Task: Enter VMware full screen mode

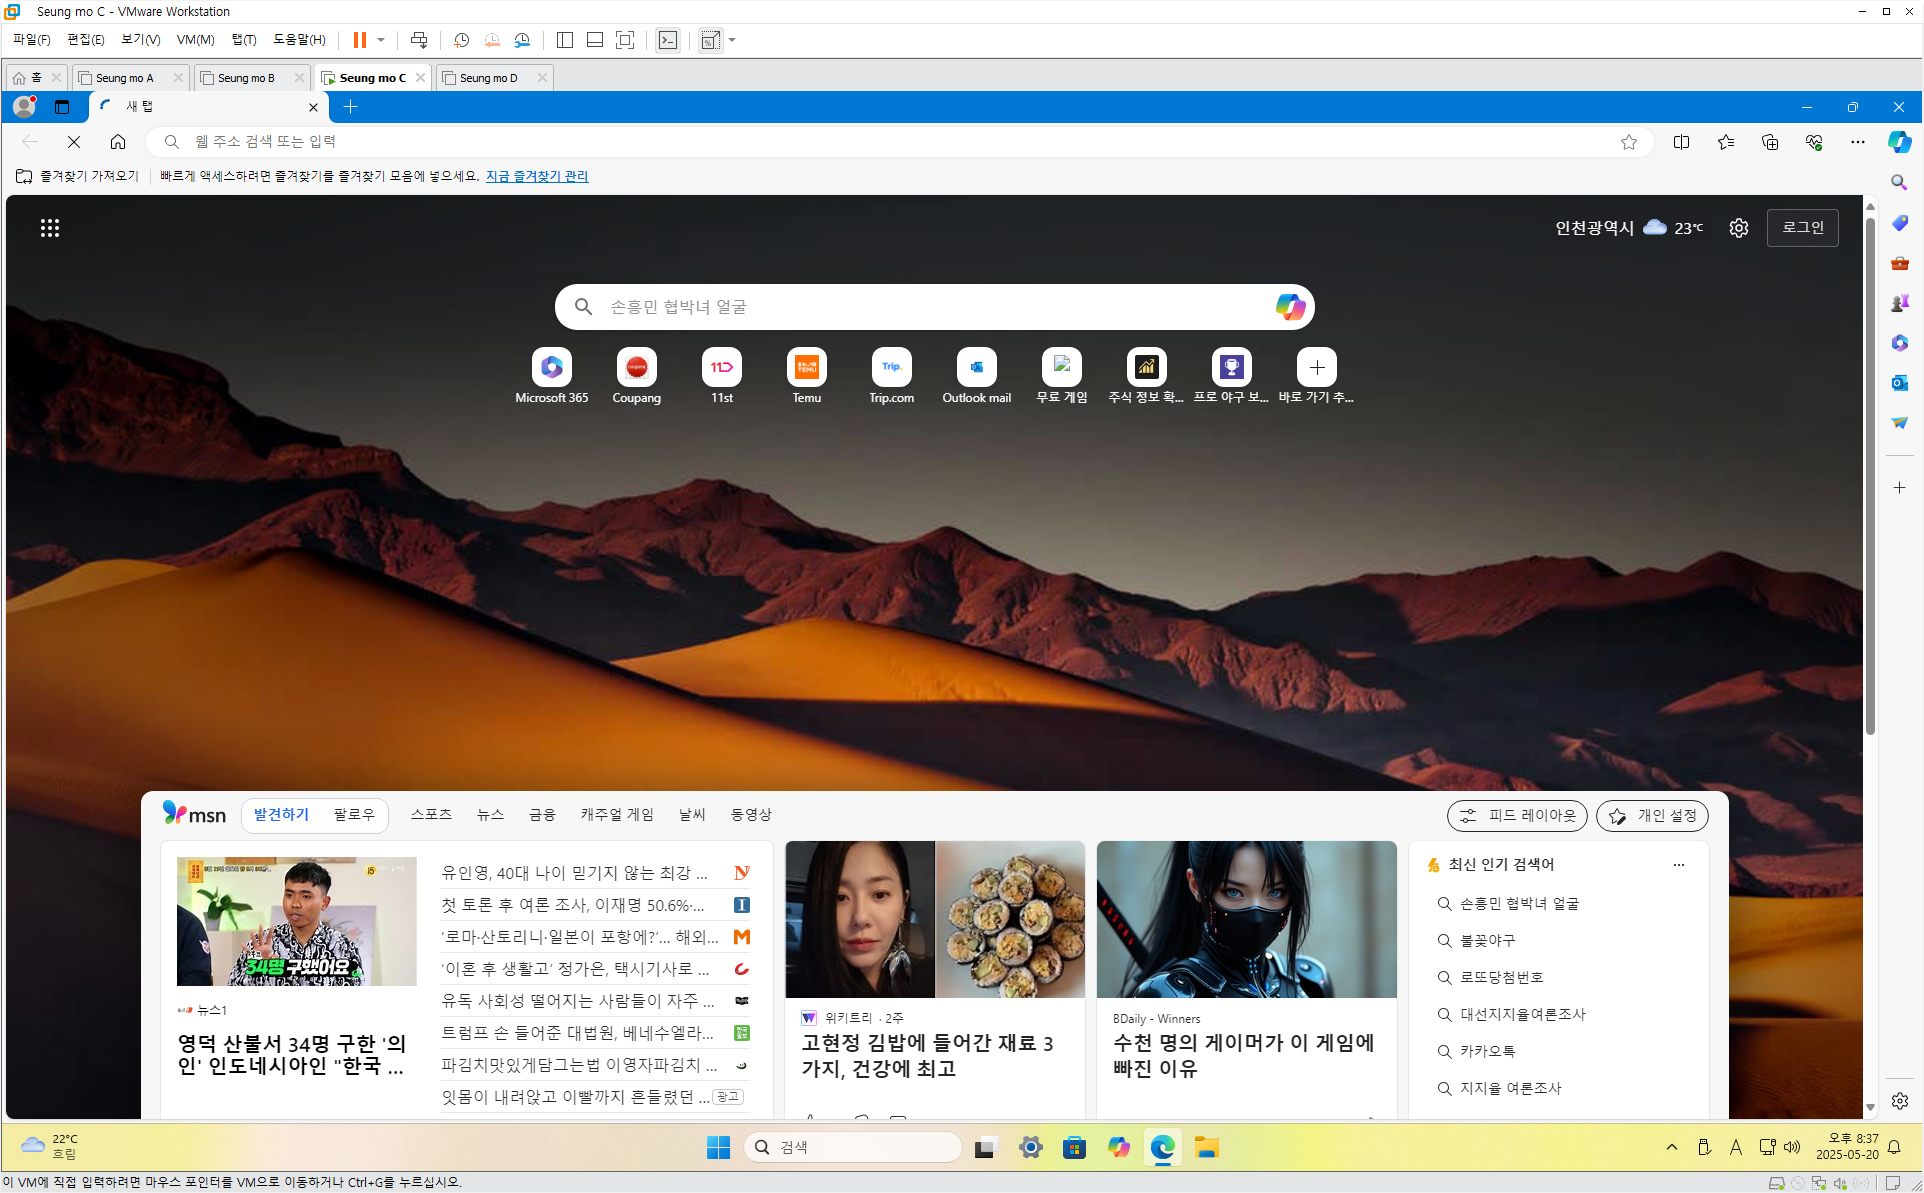Action: pyautogui.click(x=625, y=40)
